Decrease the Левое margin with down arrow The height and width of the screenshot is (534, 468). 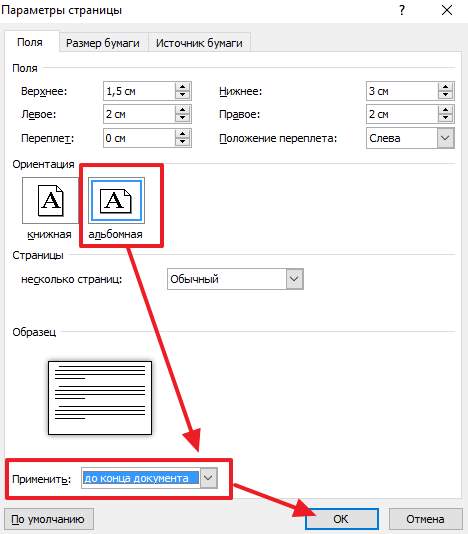pos(183,118)
